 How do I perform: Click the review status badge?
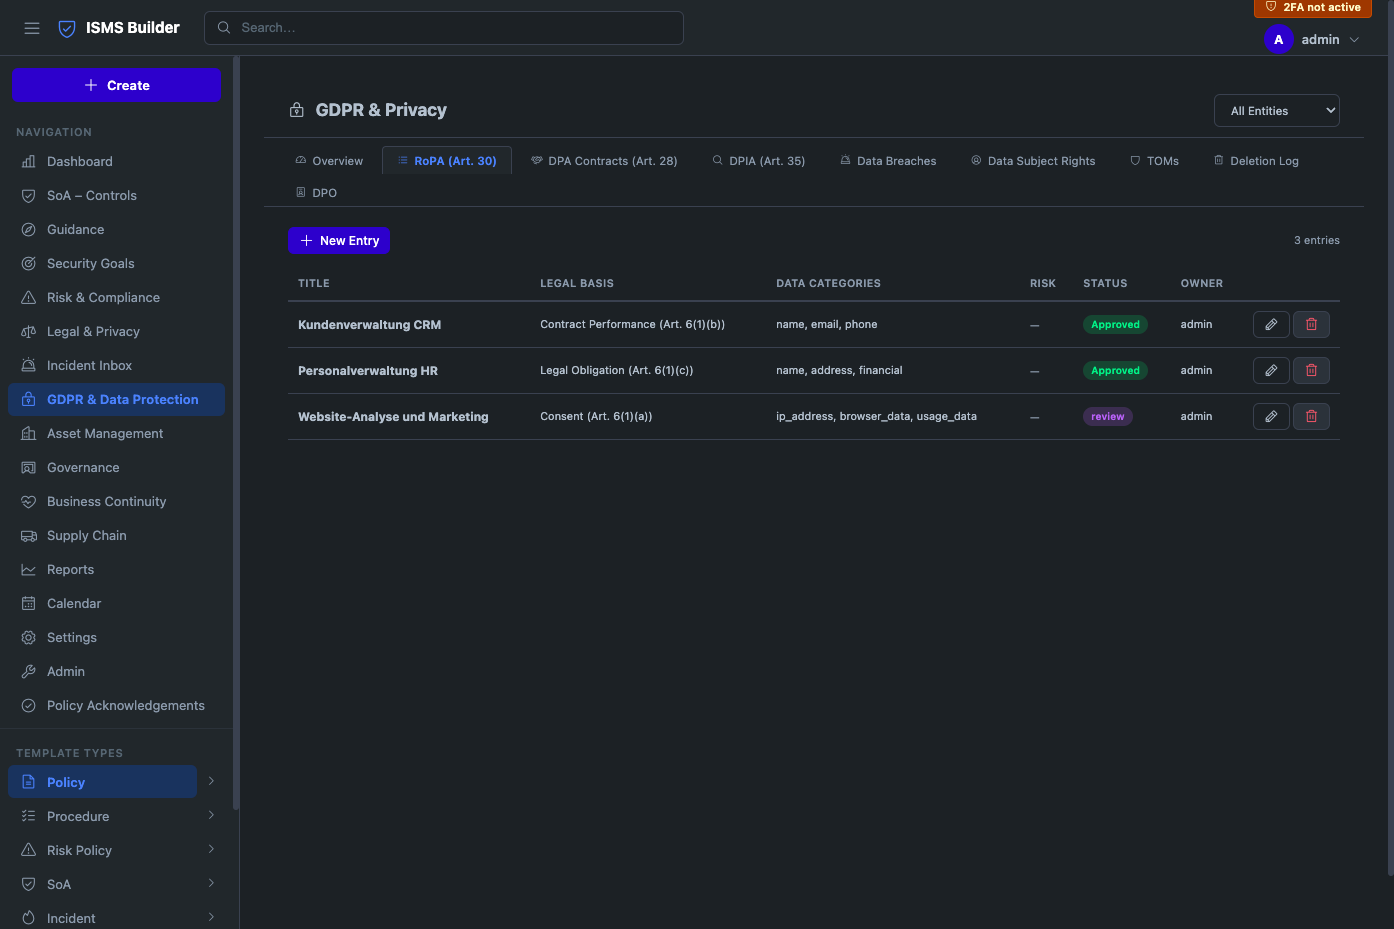[1108, 416]
